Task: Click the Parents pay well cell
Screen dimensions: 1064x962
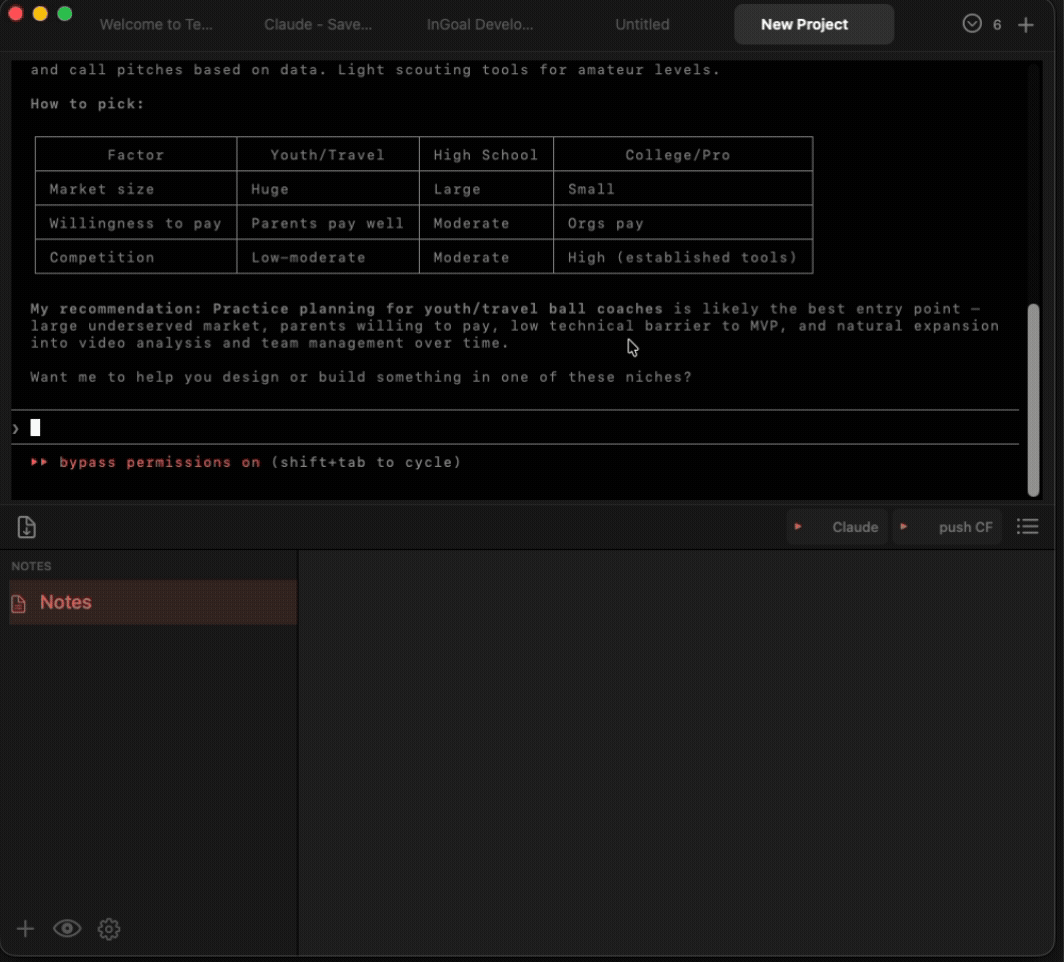Action: point(327,223)
